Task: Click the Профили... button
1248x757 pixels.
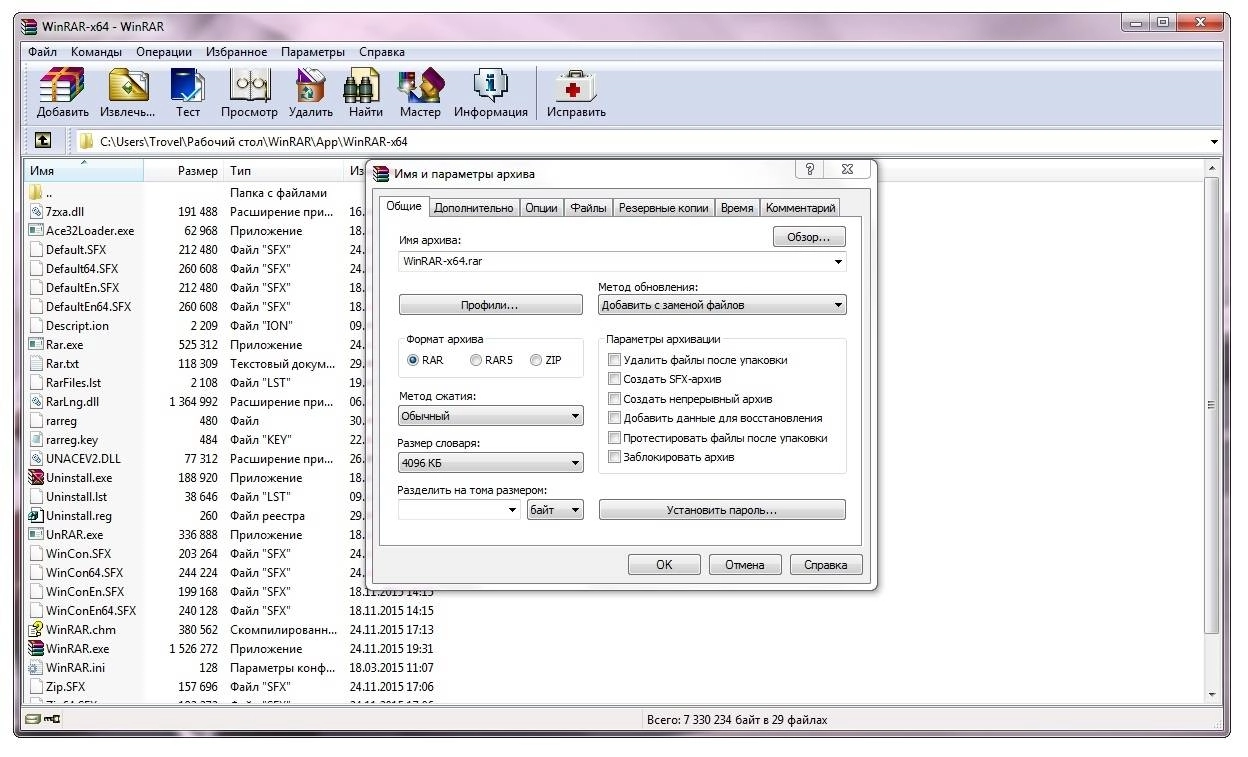Action: 490,305
